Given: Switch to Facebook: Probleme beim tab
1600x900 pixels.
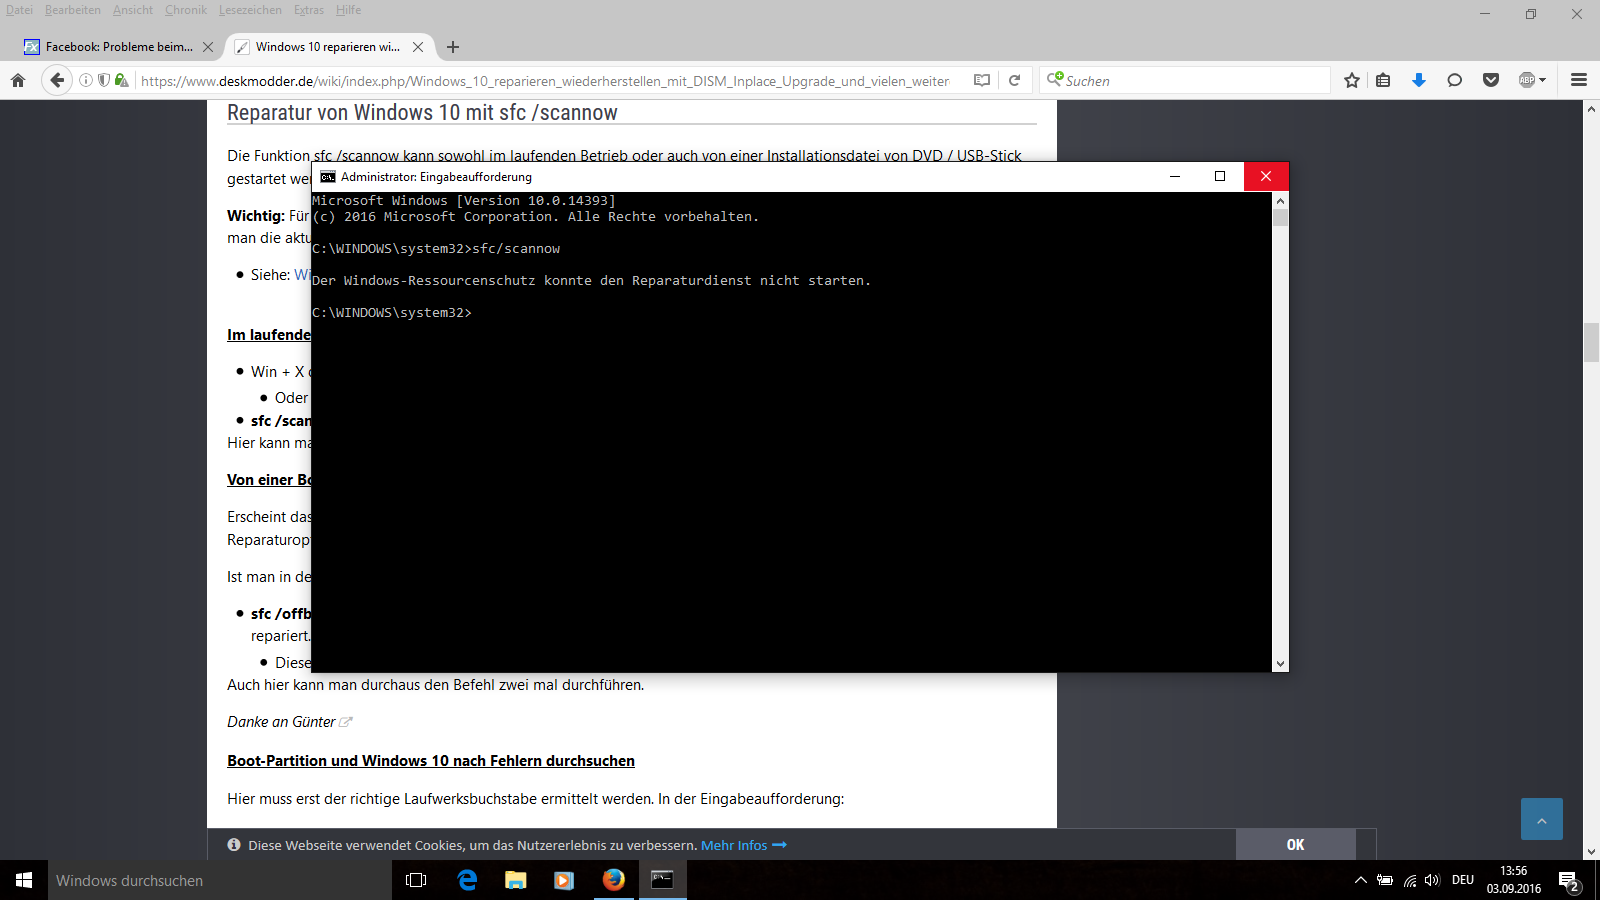Looking at the screenshot, I should click(119, 47).
